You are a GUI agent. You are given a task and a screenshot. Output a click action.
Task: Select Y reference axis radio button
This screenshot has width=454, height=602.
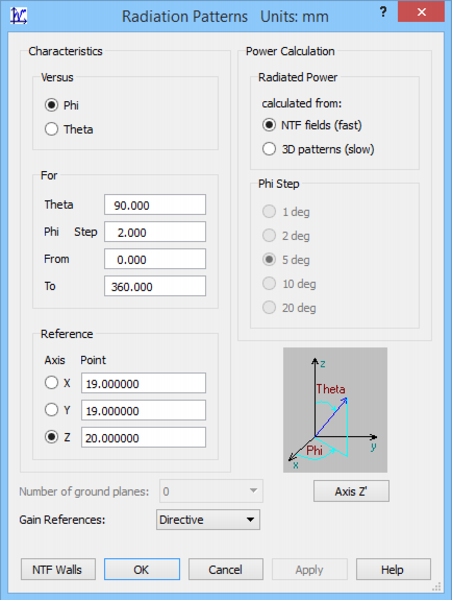[51, 410]
